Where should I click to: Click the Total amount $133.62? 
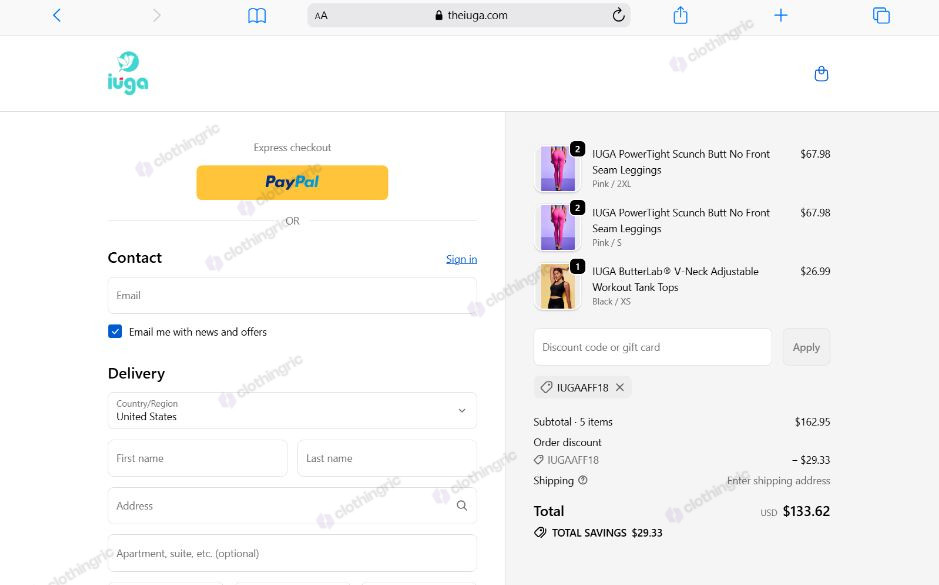806,511
